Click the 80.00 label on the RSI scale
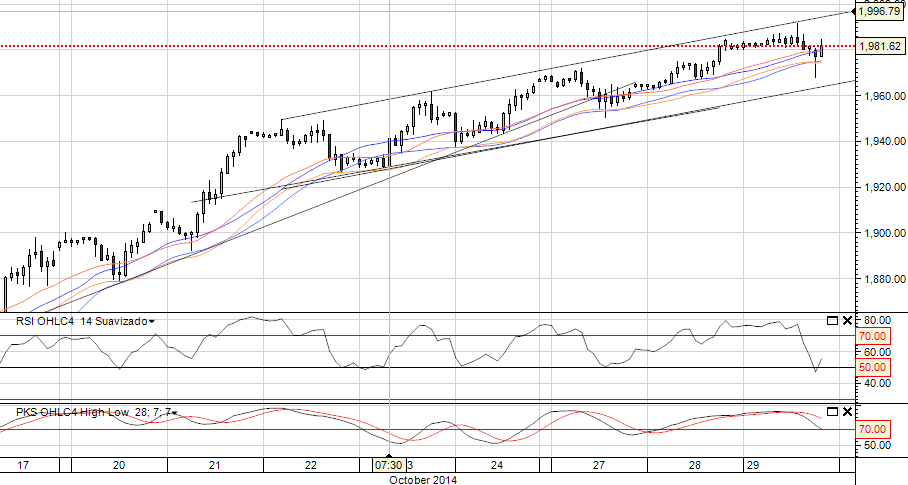Viewport: 908px width, 485px height. (875, 320)
